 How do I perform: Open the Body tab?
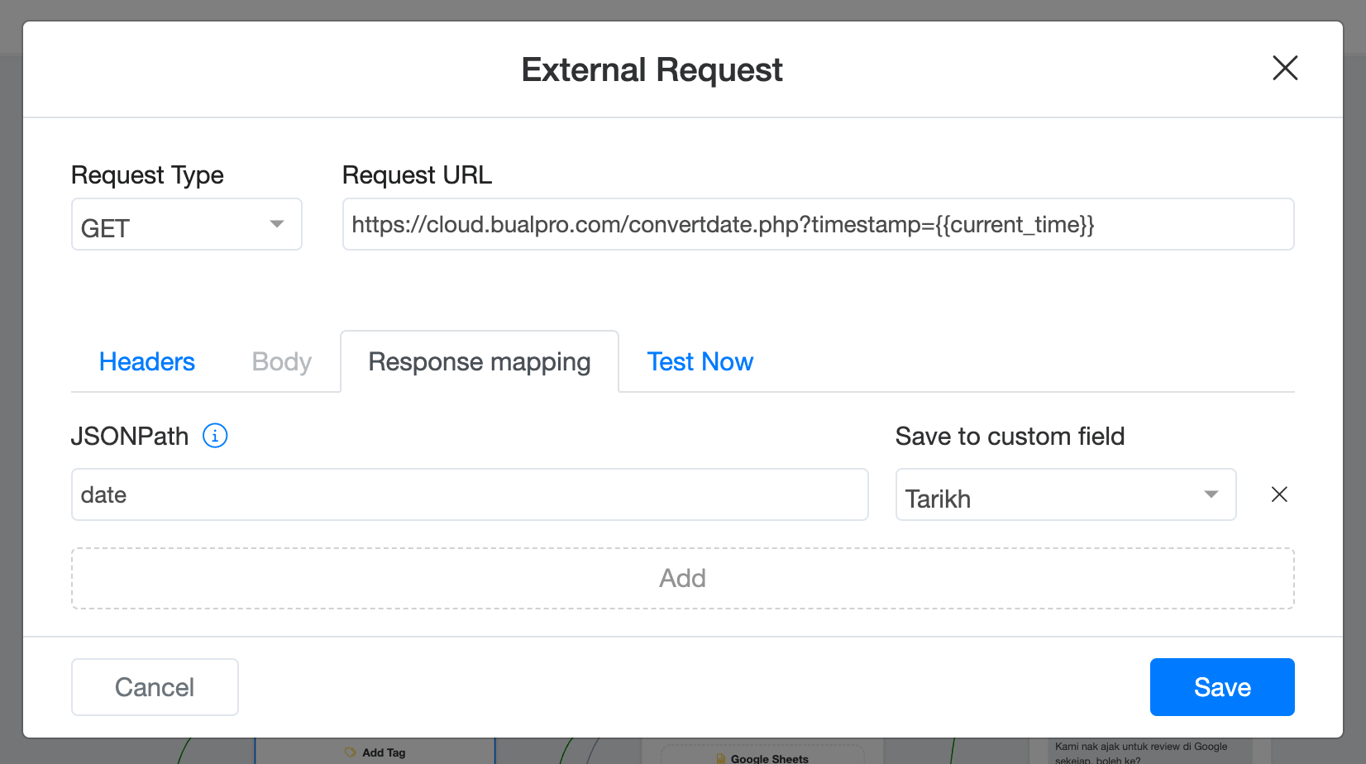click(x=282, y=362)
